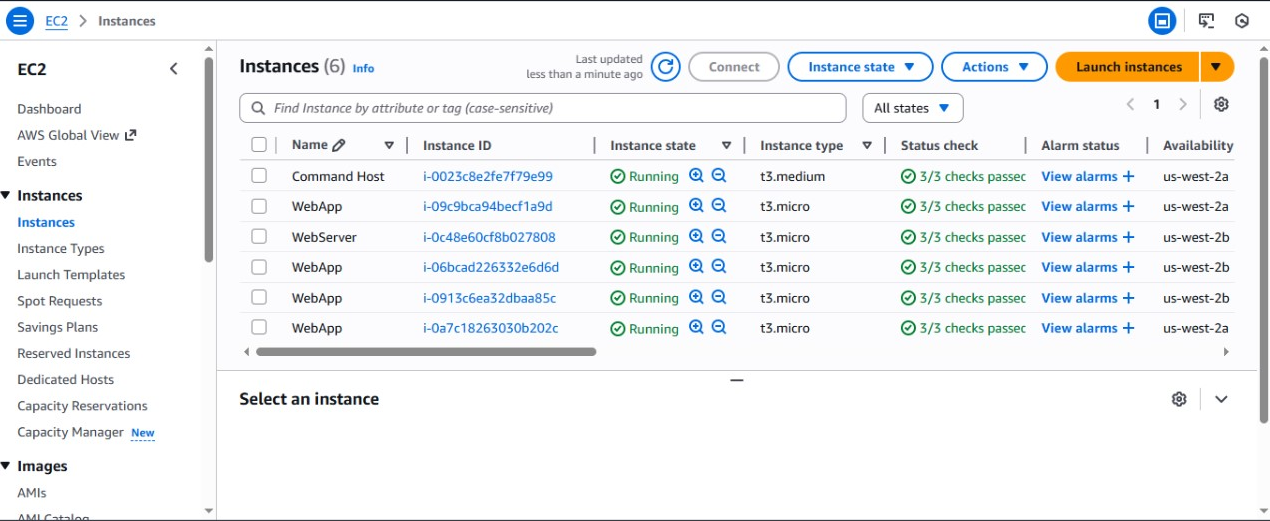Open Savings Plans in sidebar
This screenshot has width=1270, height=521.
click(57, 327)
